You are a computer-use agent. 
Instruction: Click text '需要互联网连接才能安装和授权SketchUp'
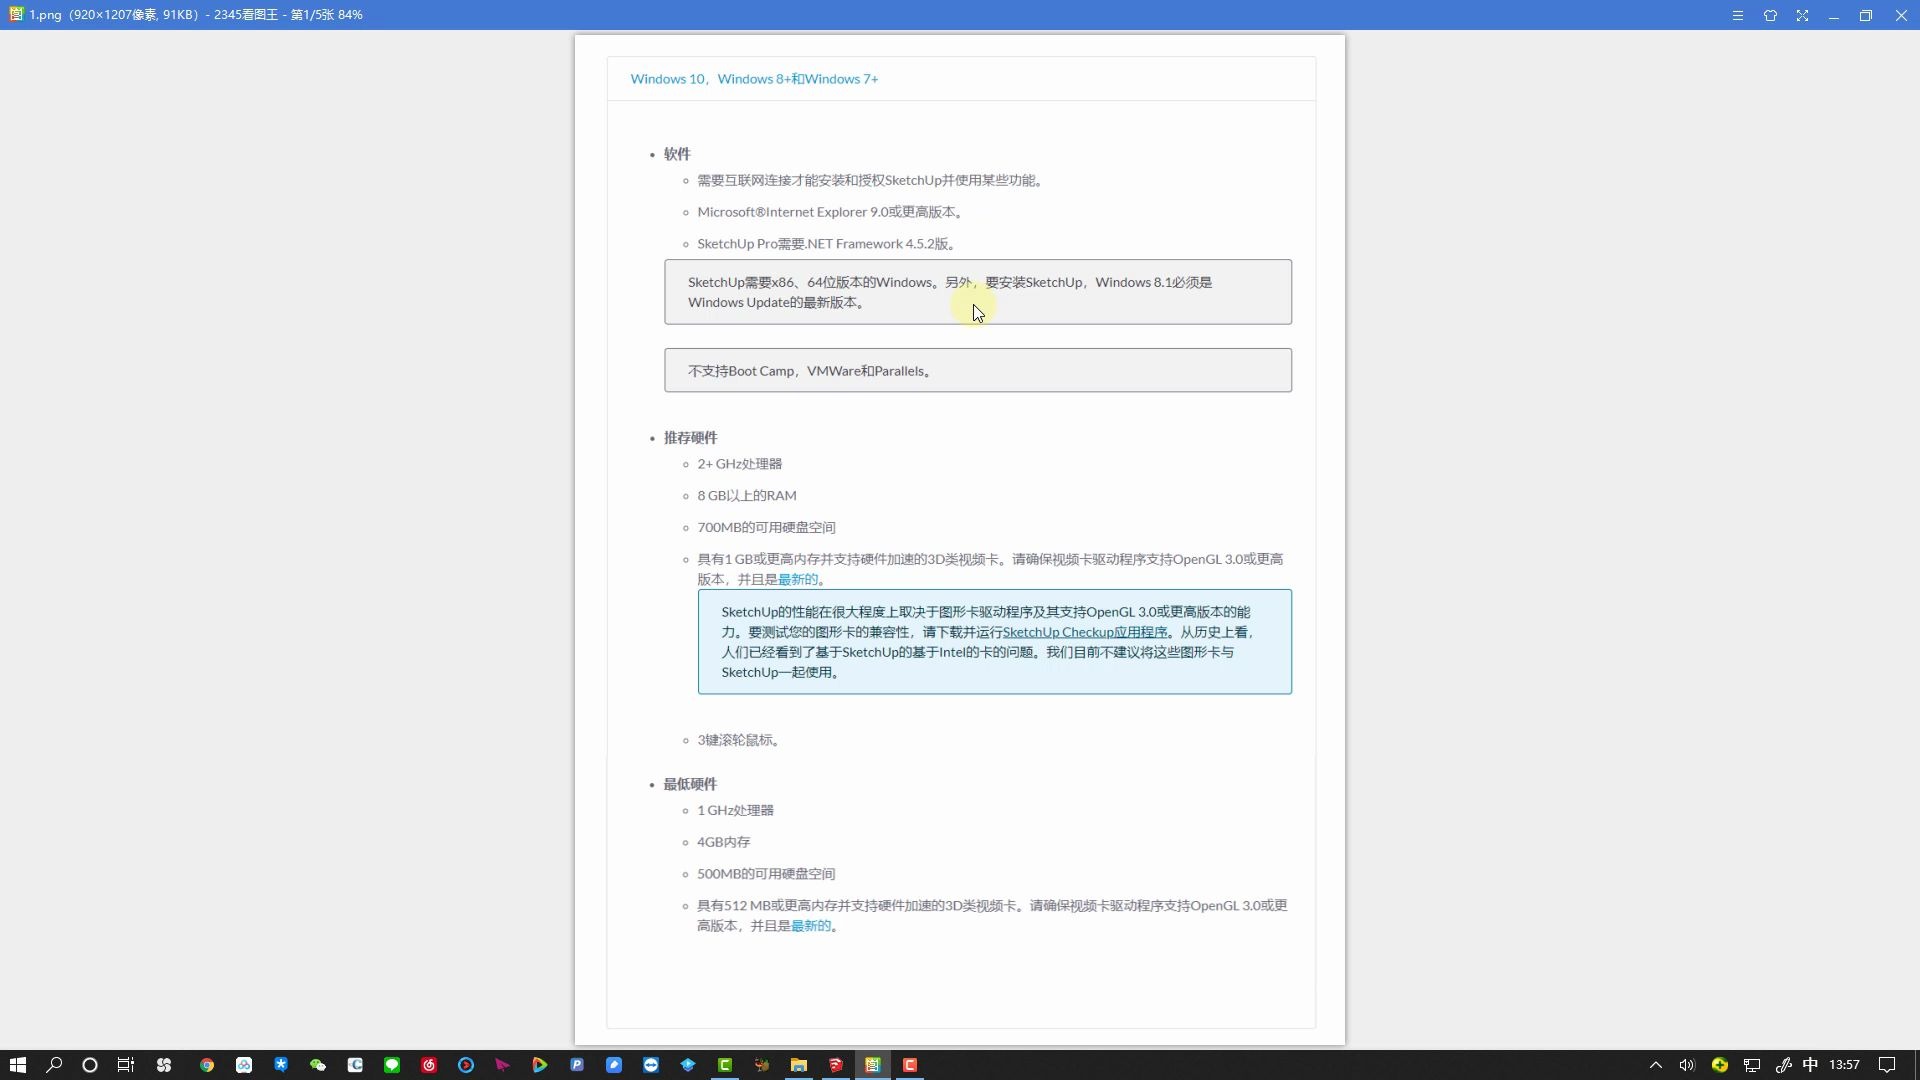819,181
